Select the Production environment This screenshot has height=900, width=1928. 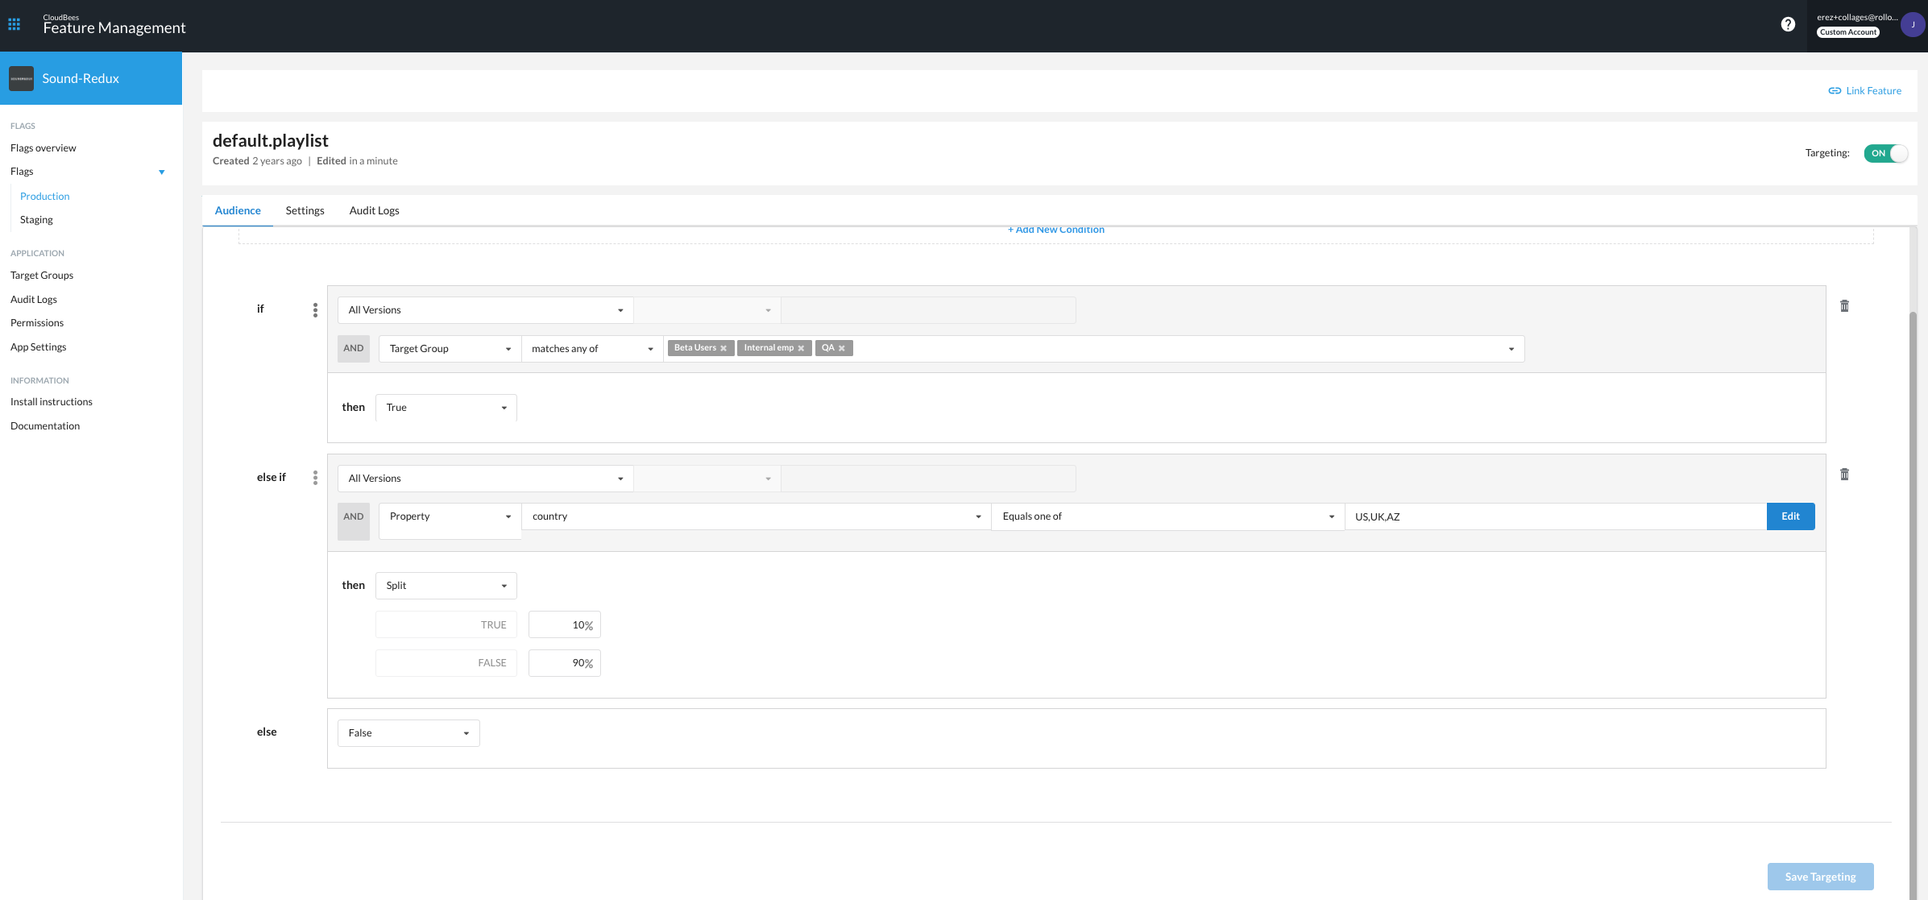pyautogui.click(x=45, y=196)
